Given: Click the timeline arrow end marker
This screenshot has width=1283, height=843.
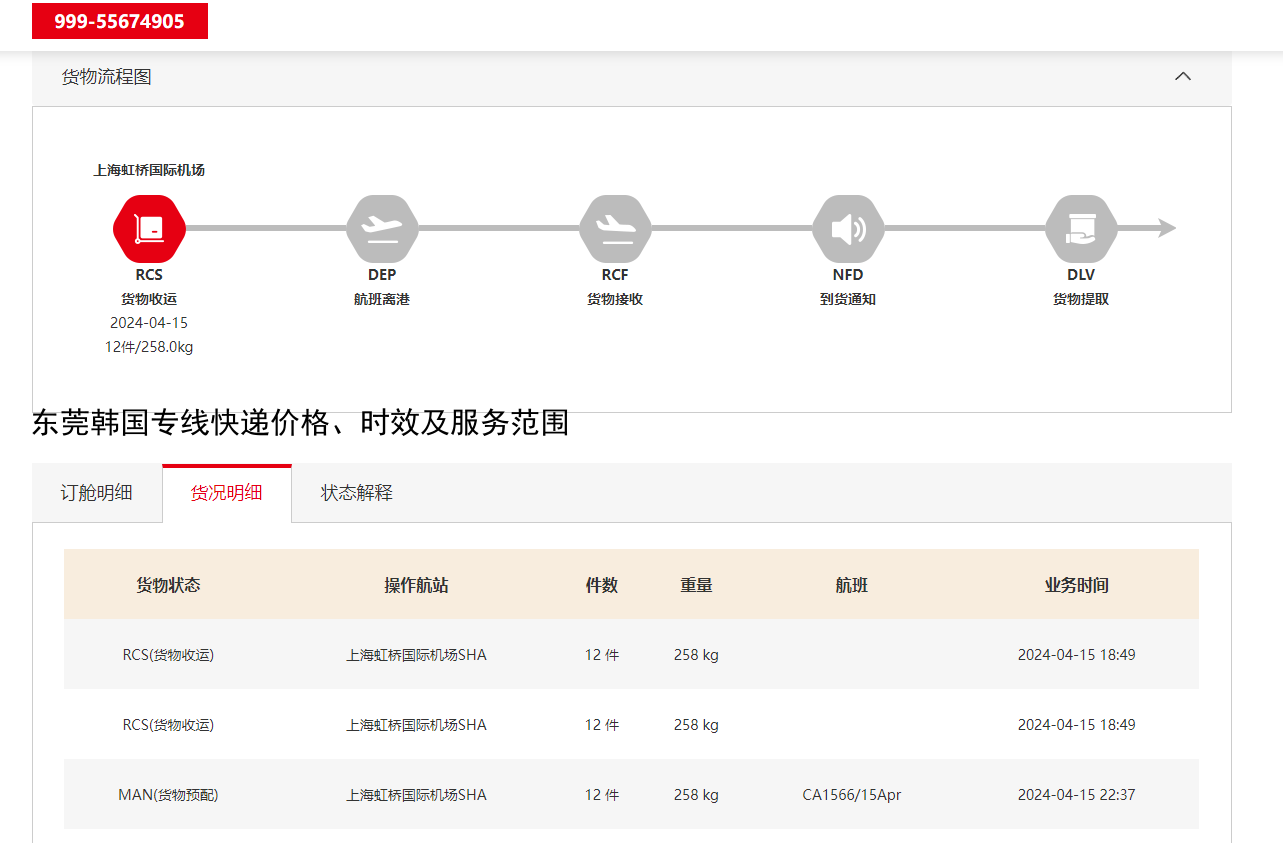Looking at the screenshot, I should click(x=1166, y=229).
